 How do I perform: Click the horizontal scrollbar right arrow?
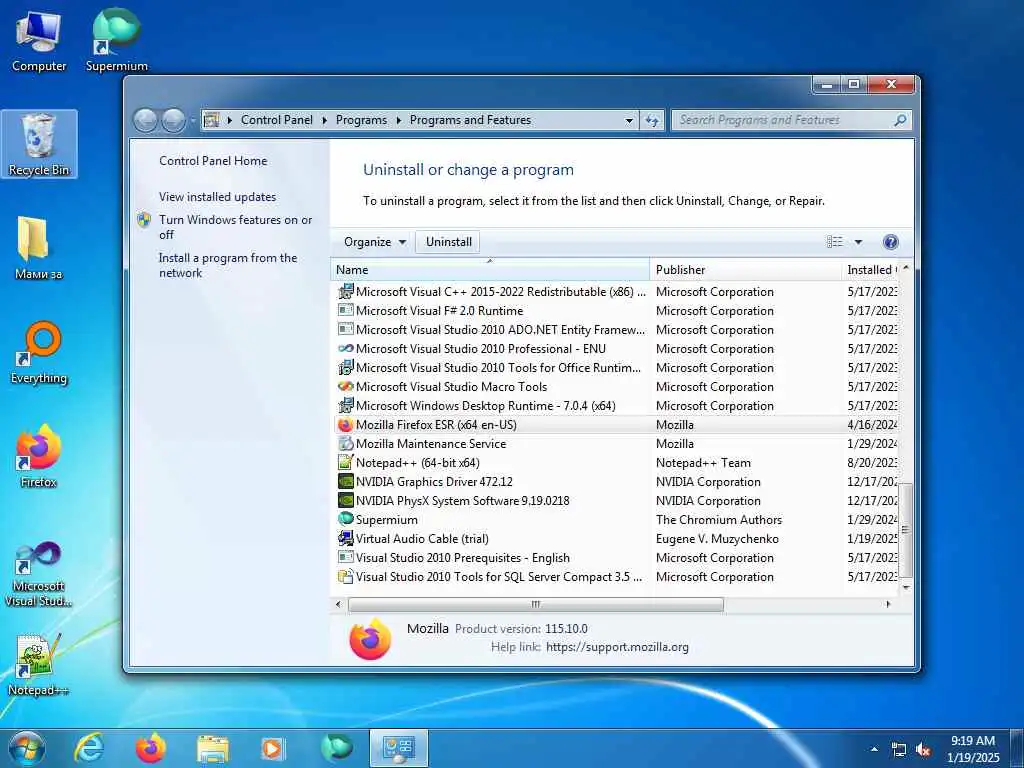click(888, 604)
